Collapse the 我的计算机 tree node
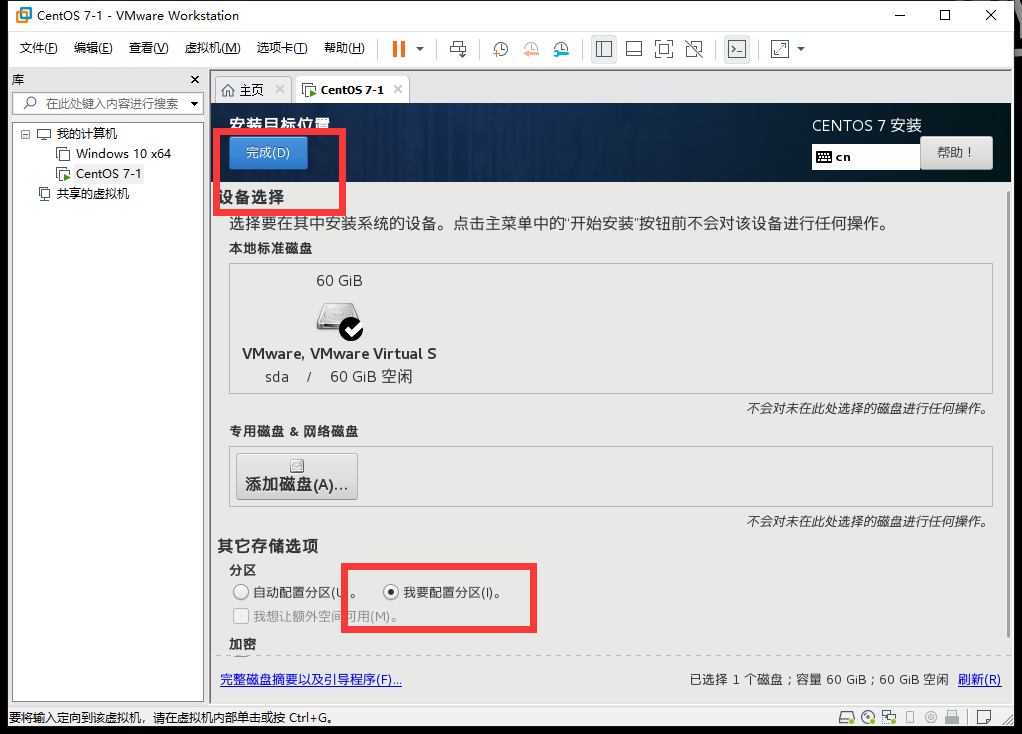The image size is (1022, 734). pyautogui.click(x=25, y=134)
